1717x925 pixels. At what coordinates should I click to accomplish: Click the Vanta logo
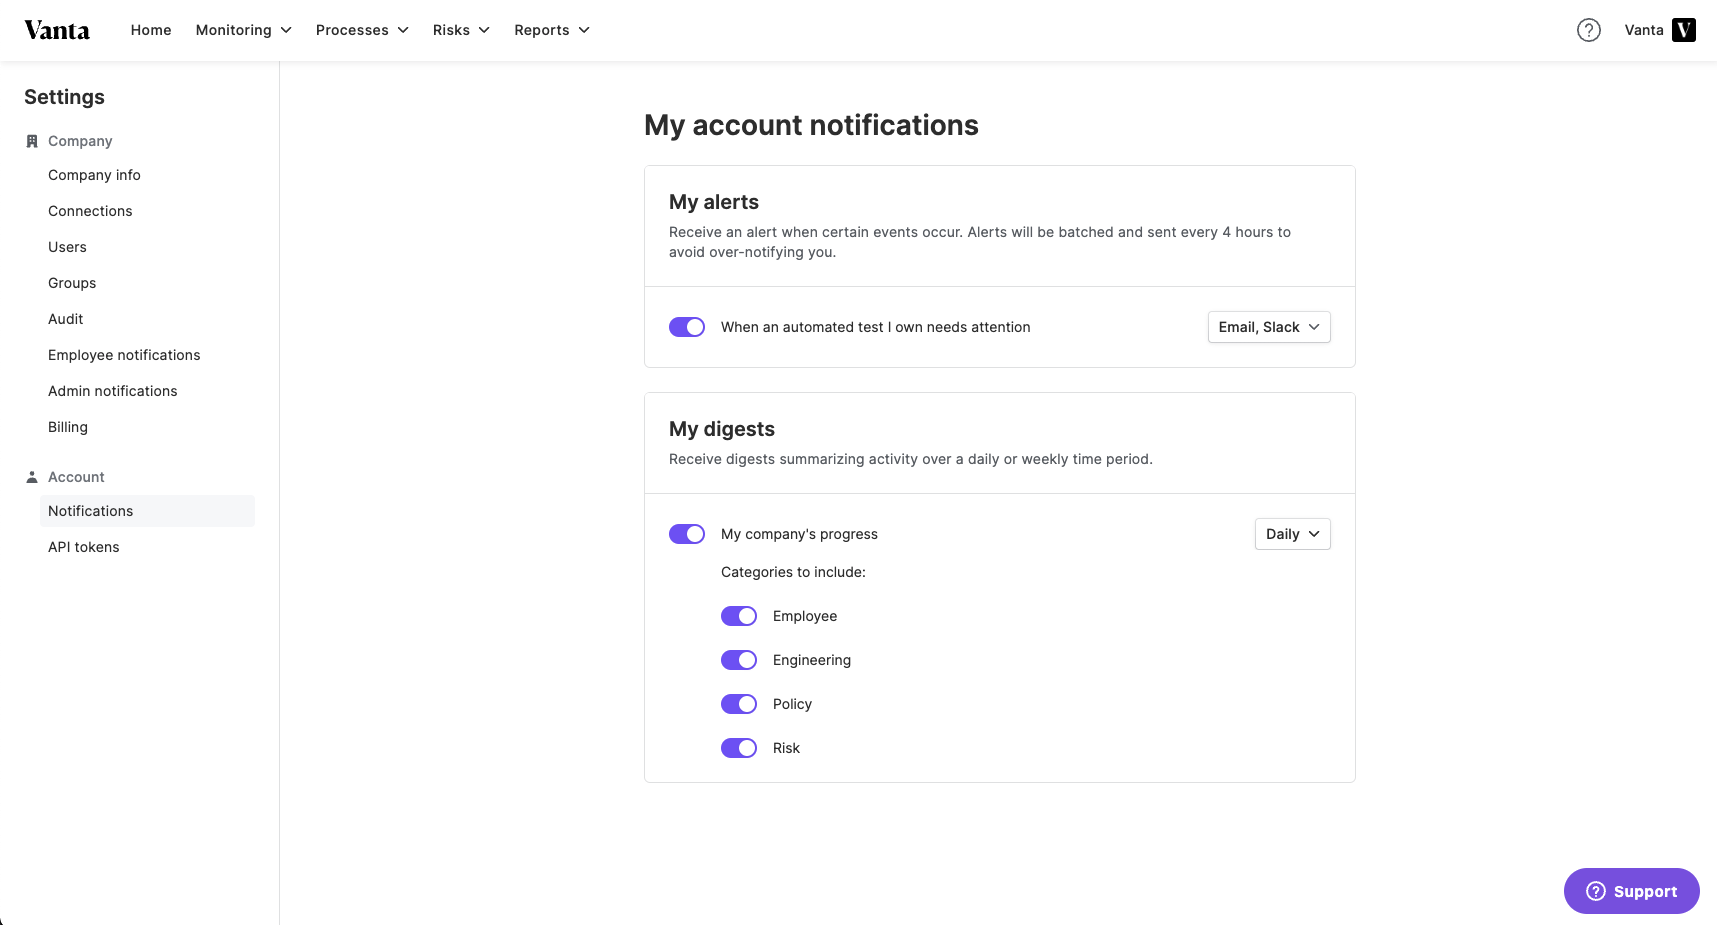click(x=57, y=30)
